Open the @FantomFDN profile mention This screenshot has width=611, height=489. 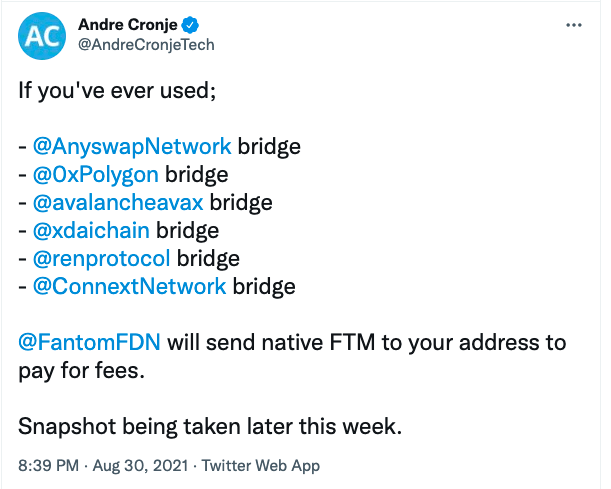tap(89, 342)
